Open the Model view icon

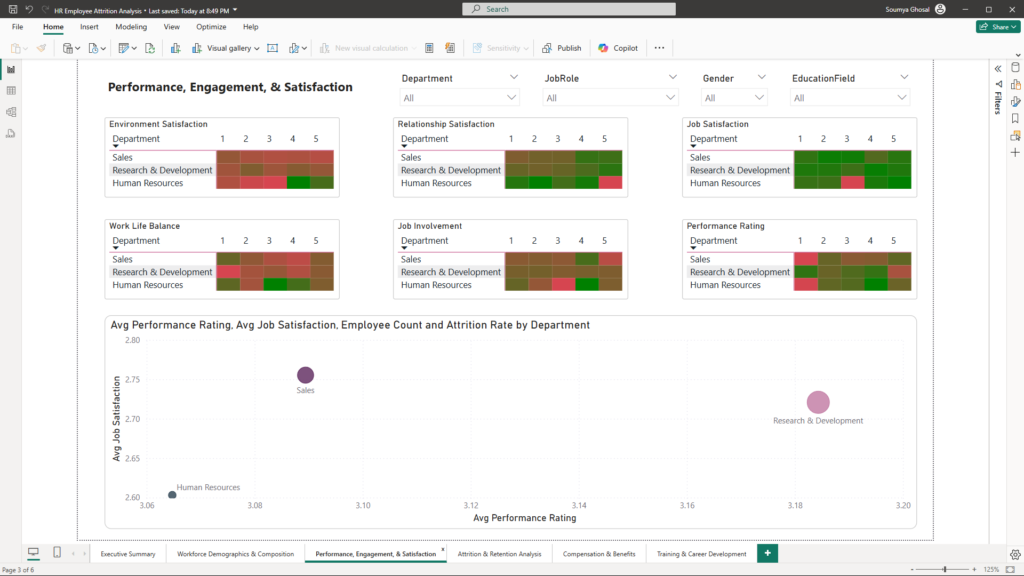11,112
